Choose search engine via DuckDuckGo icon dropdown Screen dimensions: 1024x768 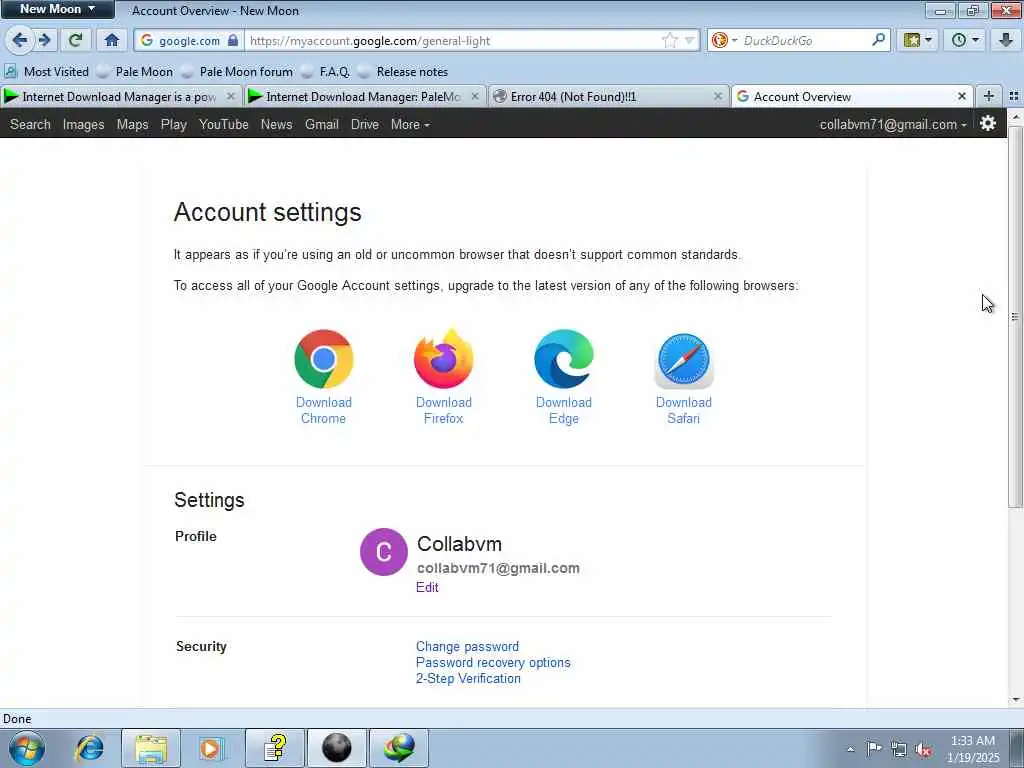724,40
